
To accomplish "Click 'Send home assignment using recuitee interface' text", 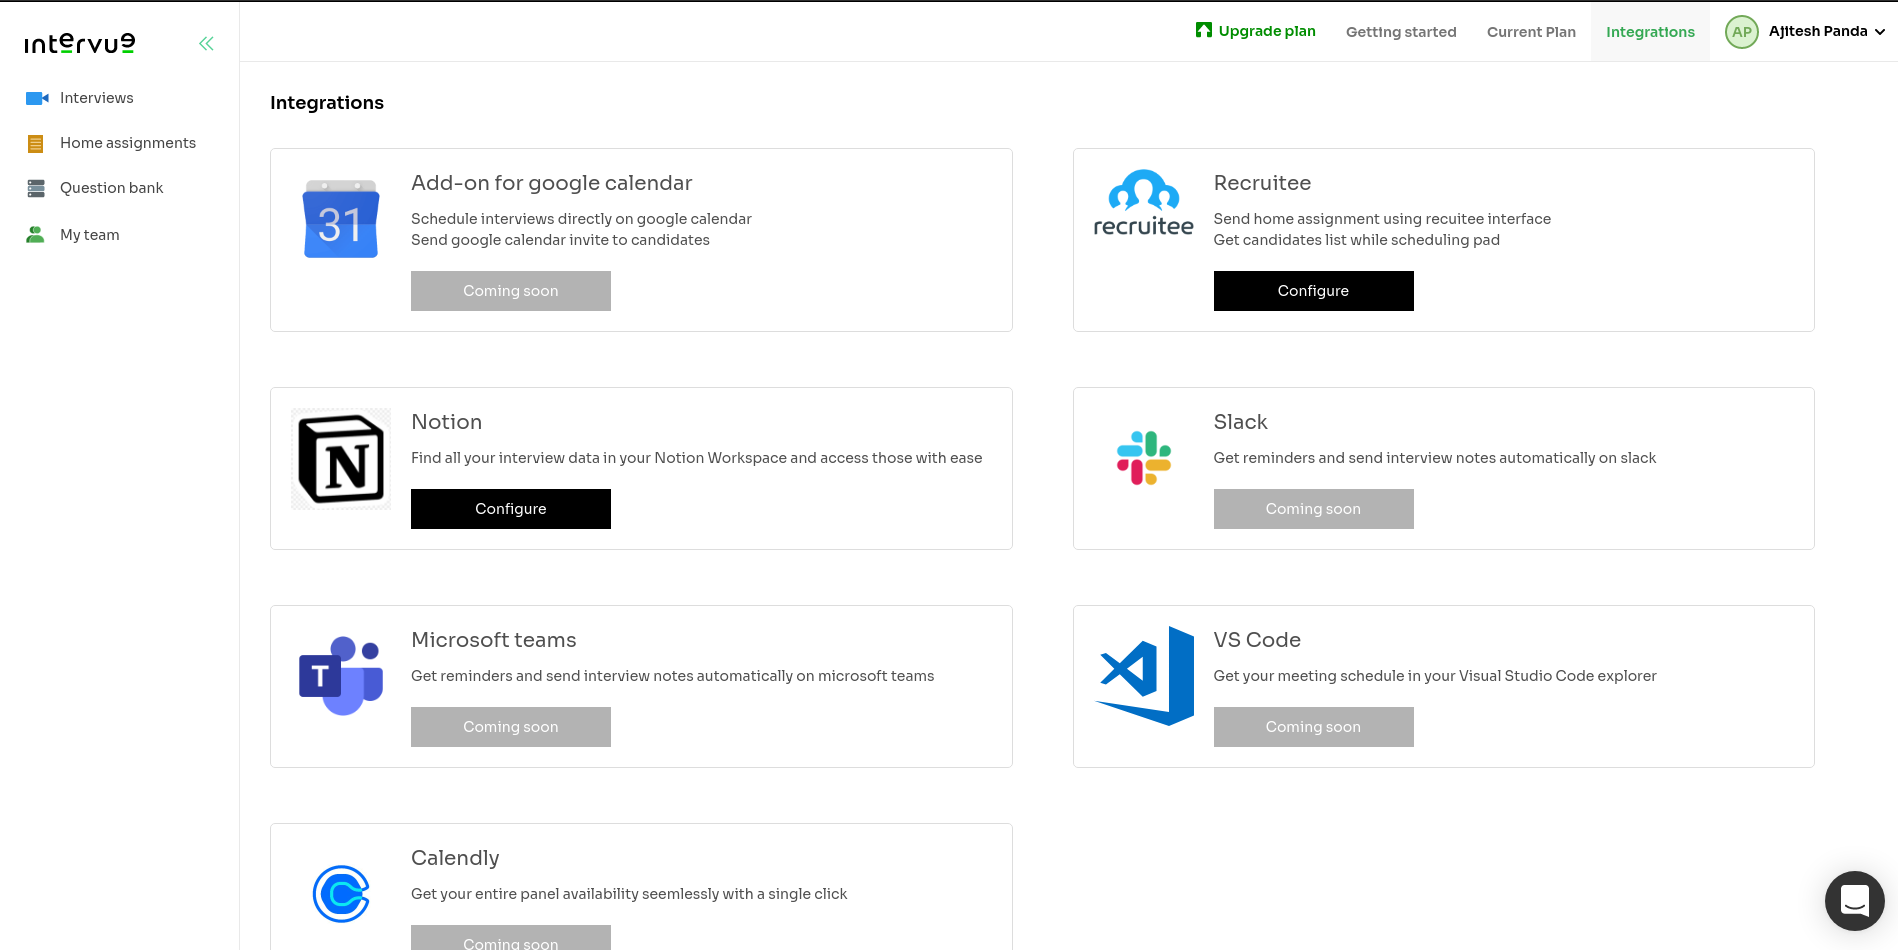I will pos(1382,219).
